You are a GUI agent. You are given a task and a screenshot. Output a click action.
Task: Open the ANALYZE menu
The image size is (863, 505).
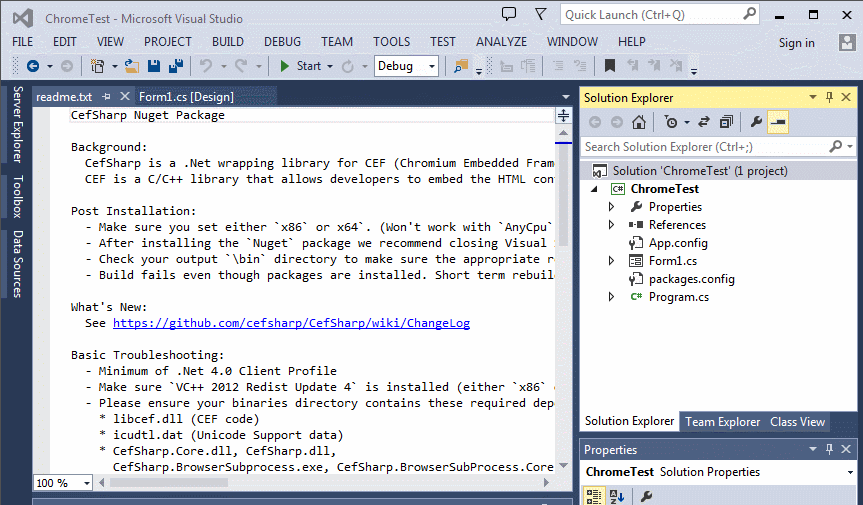(501, 42)
